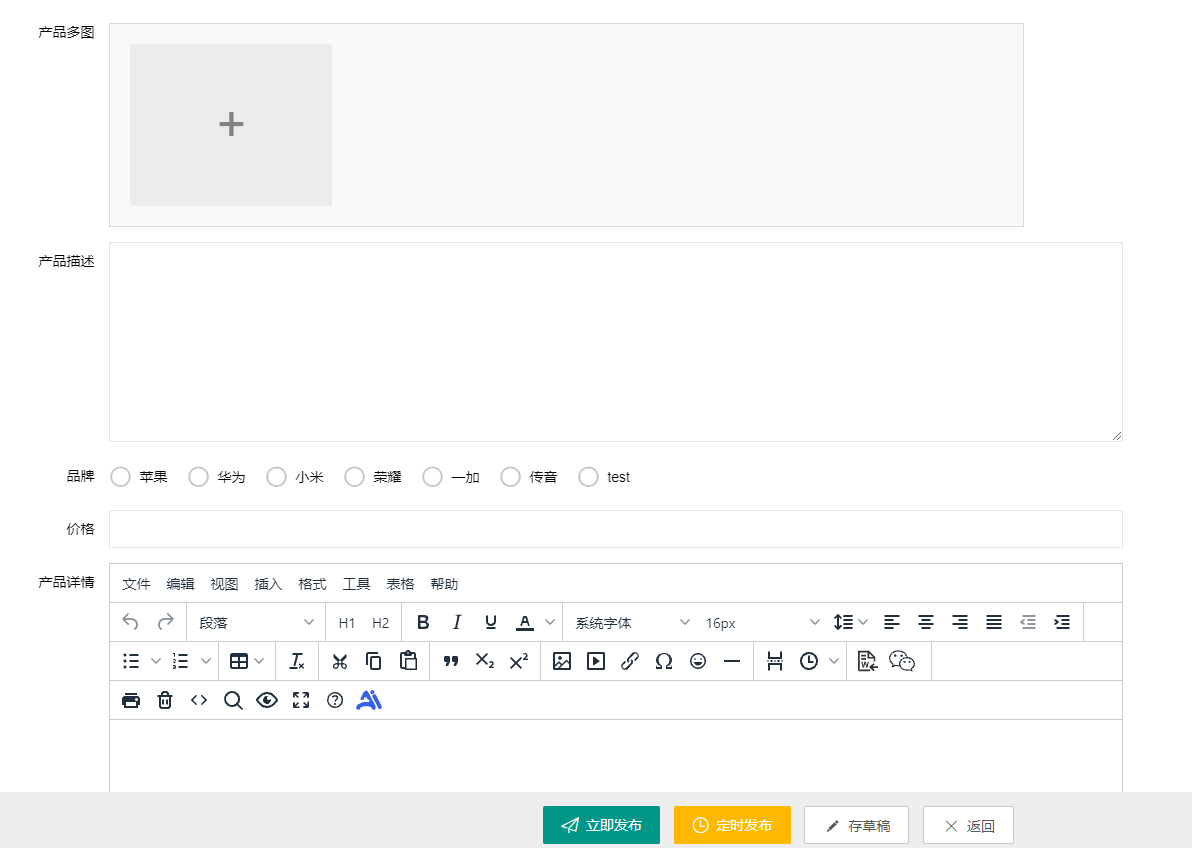Image resolution: width=1192 pixels, height=848 pixels.
Task: Open the 段落 block format dropdown
Action: (x=256, y=622)
